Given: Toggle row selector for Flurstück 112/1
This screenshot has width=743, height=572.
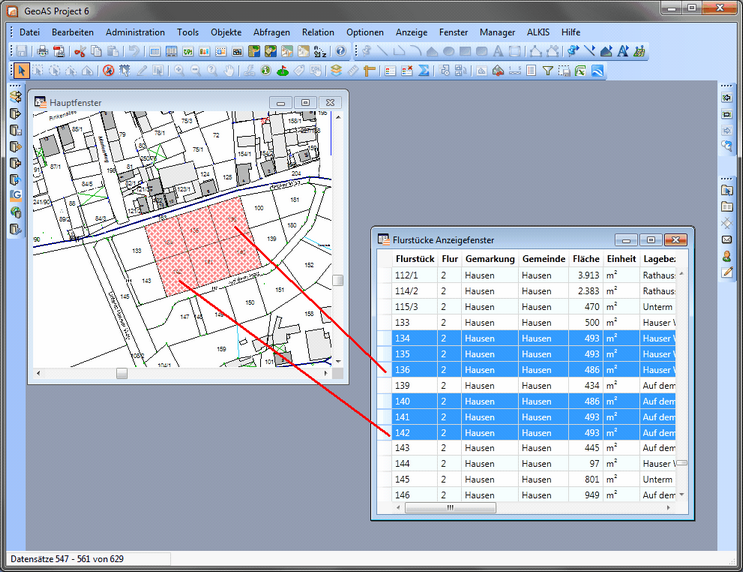Looking at the screenshot, I should tap(385, 275).
